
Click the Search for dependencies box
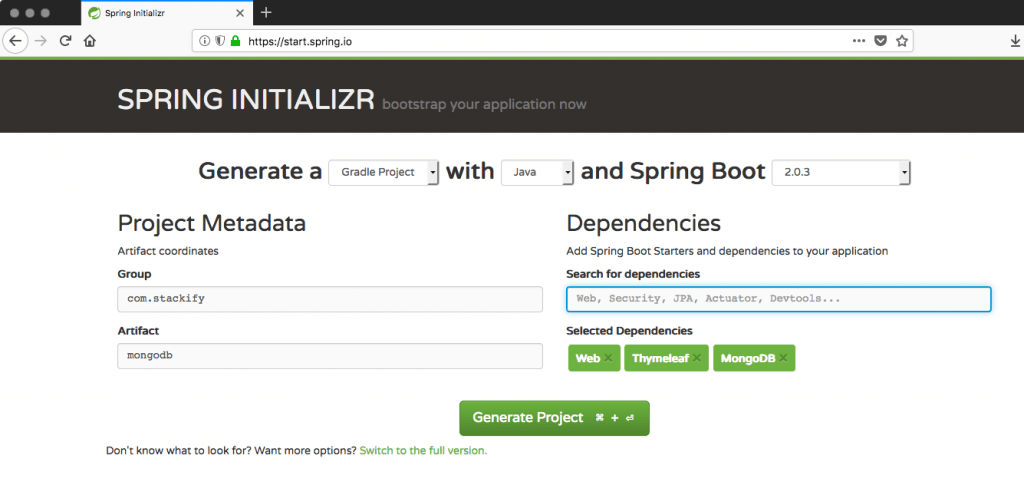[x=778, y=299]
